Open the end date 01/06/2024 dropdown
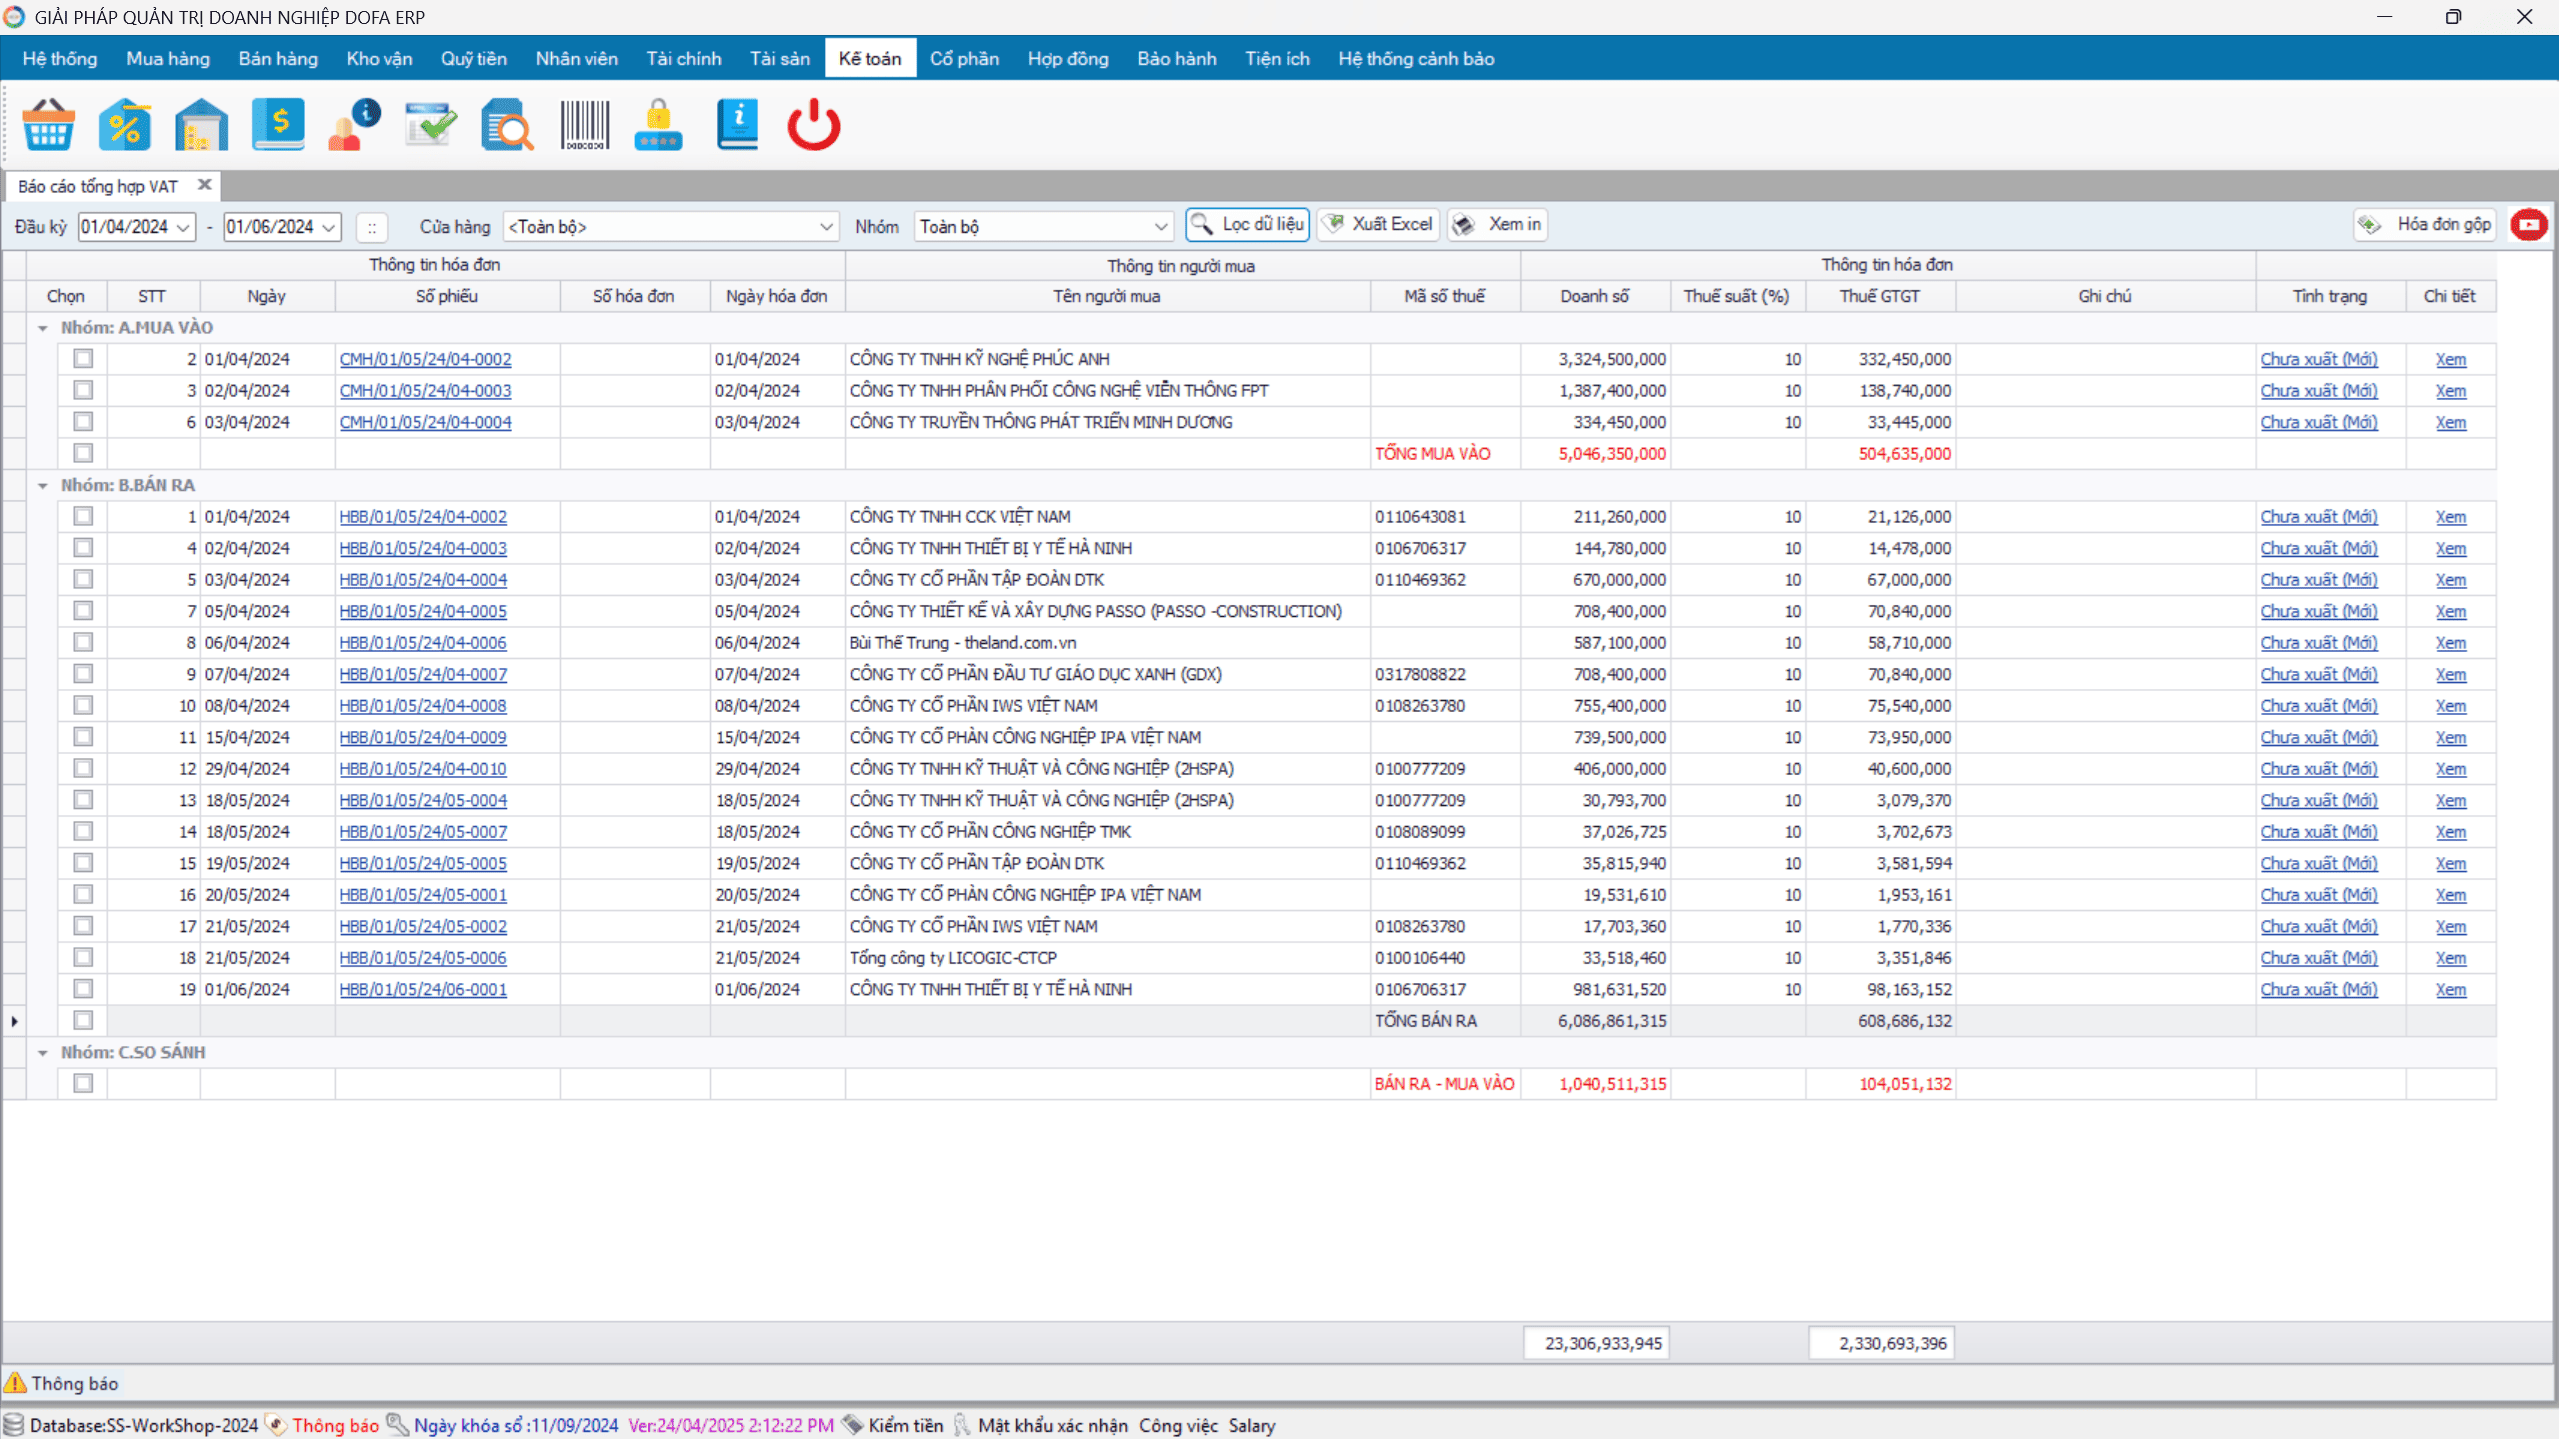The image size is (2559, 1439). (x=329, y=227)
